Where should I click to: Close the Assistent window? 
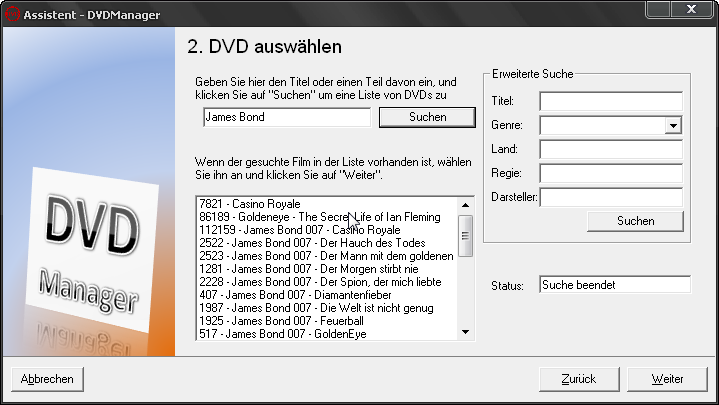click(691, 9)
